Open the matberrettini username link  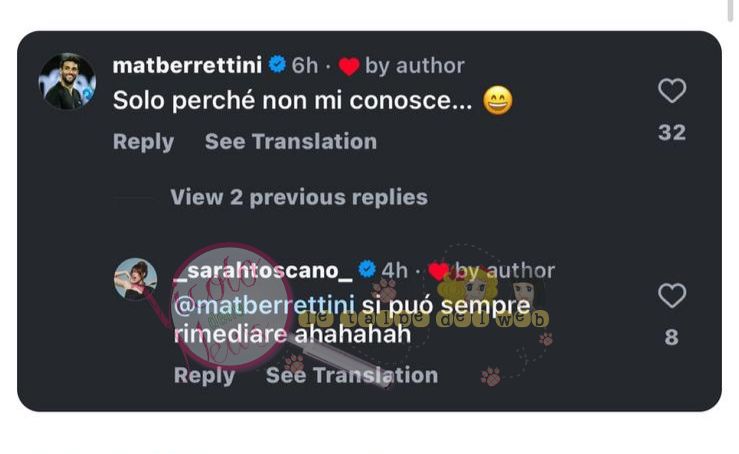pos(187,65)
